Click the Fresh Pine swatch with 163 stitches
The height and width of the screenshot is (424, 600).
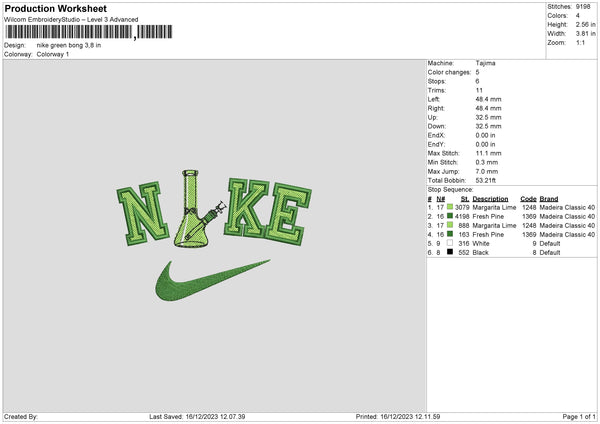coord(450,234)
